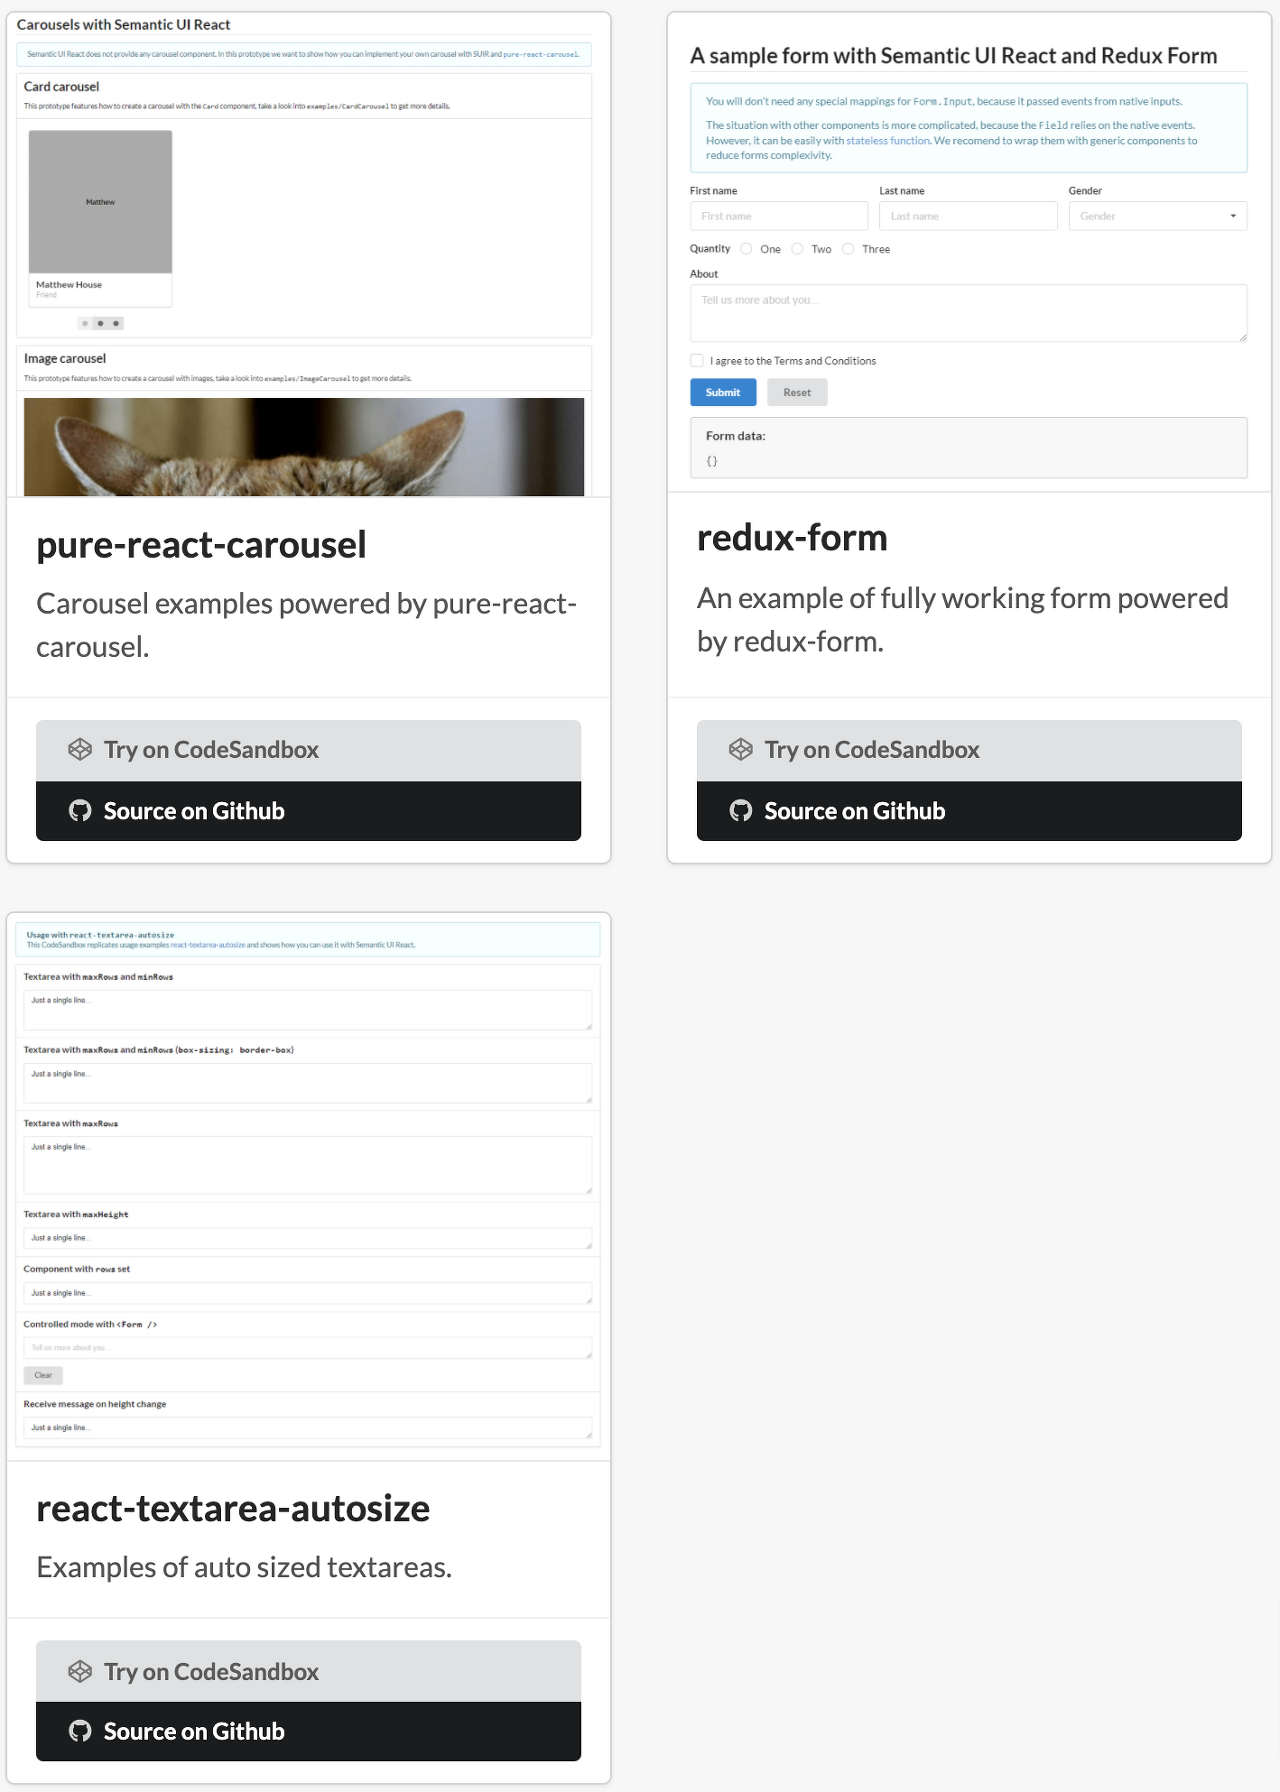The image size is (1280, 1792).
Task: Open the Gender dropdown
Action: click(1158, 216)
